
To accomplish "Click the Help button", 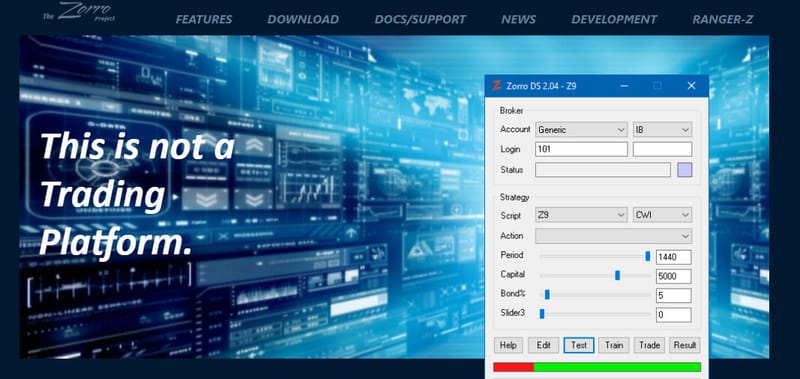I will pos(508,345).
